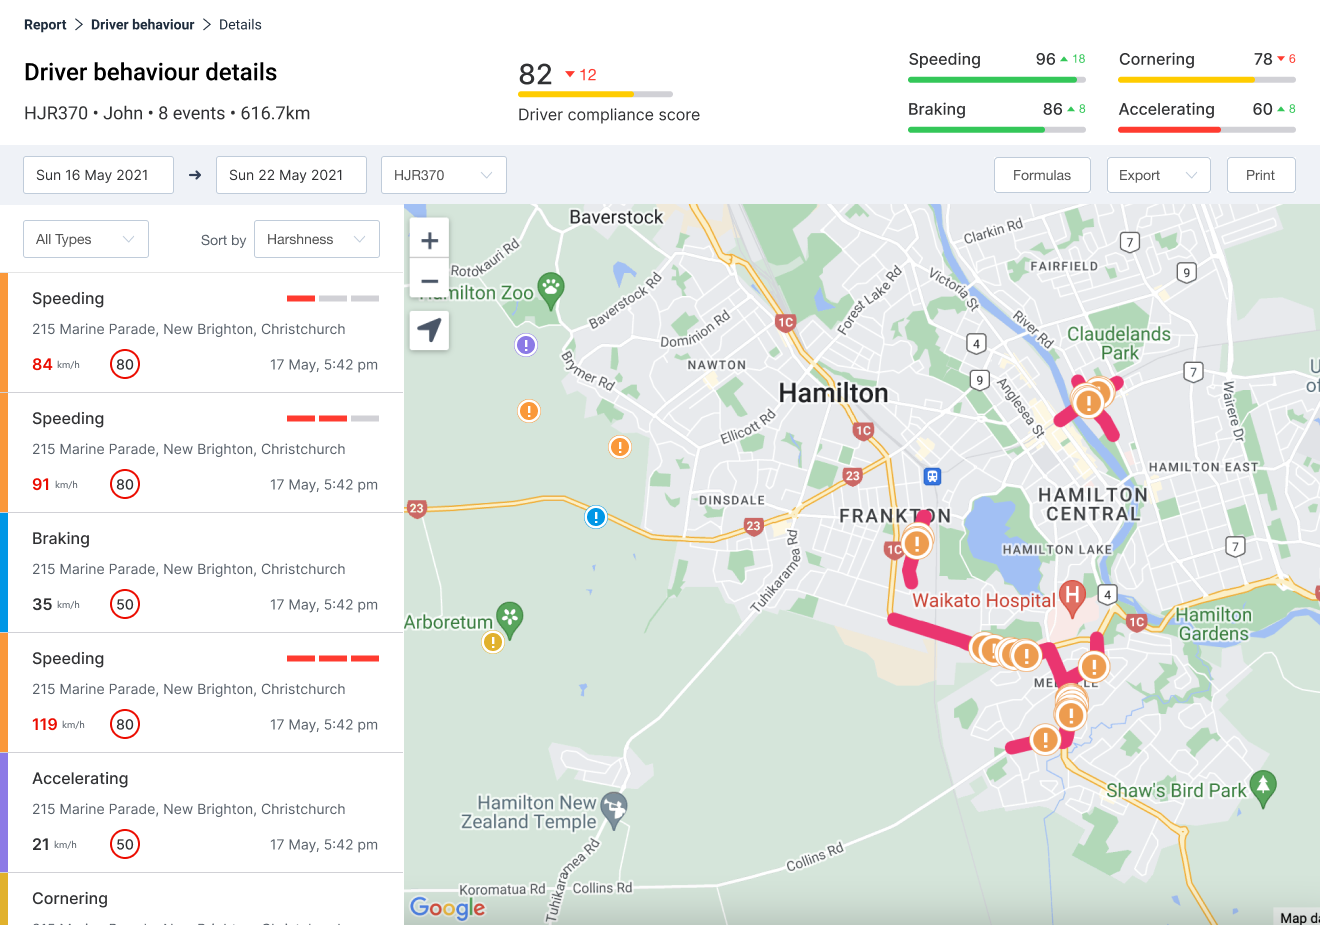The image size is (1320, 925).
Task: Go to Driver behaviour breadcrumb
Action: (x=143, y=25)
